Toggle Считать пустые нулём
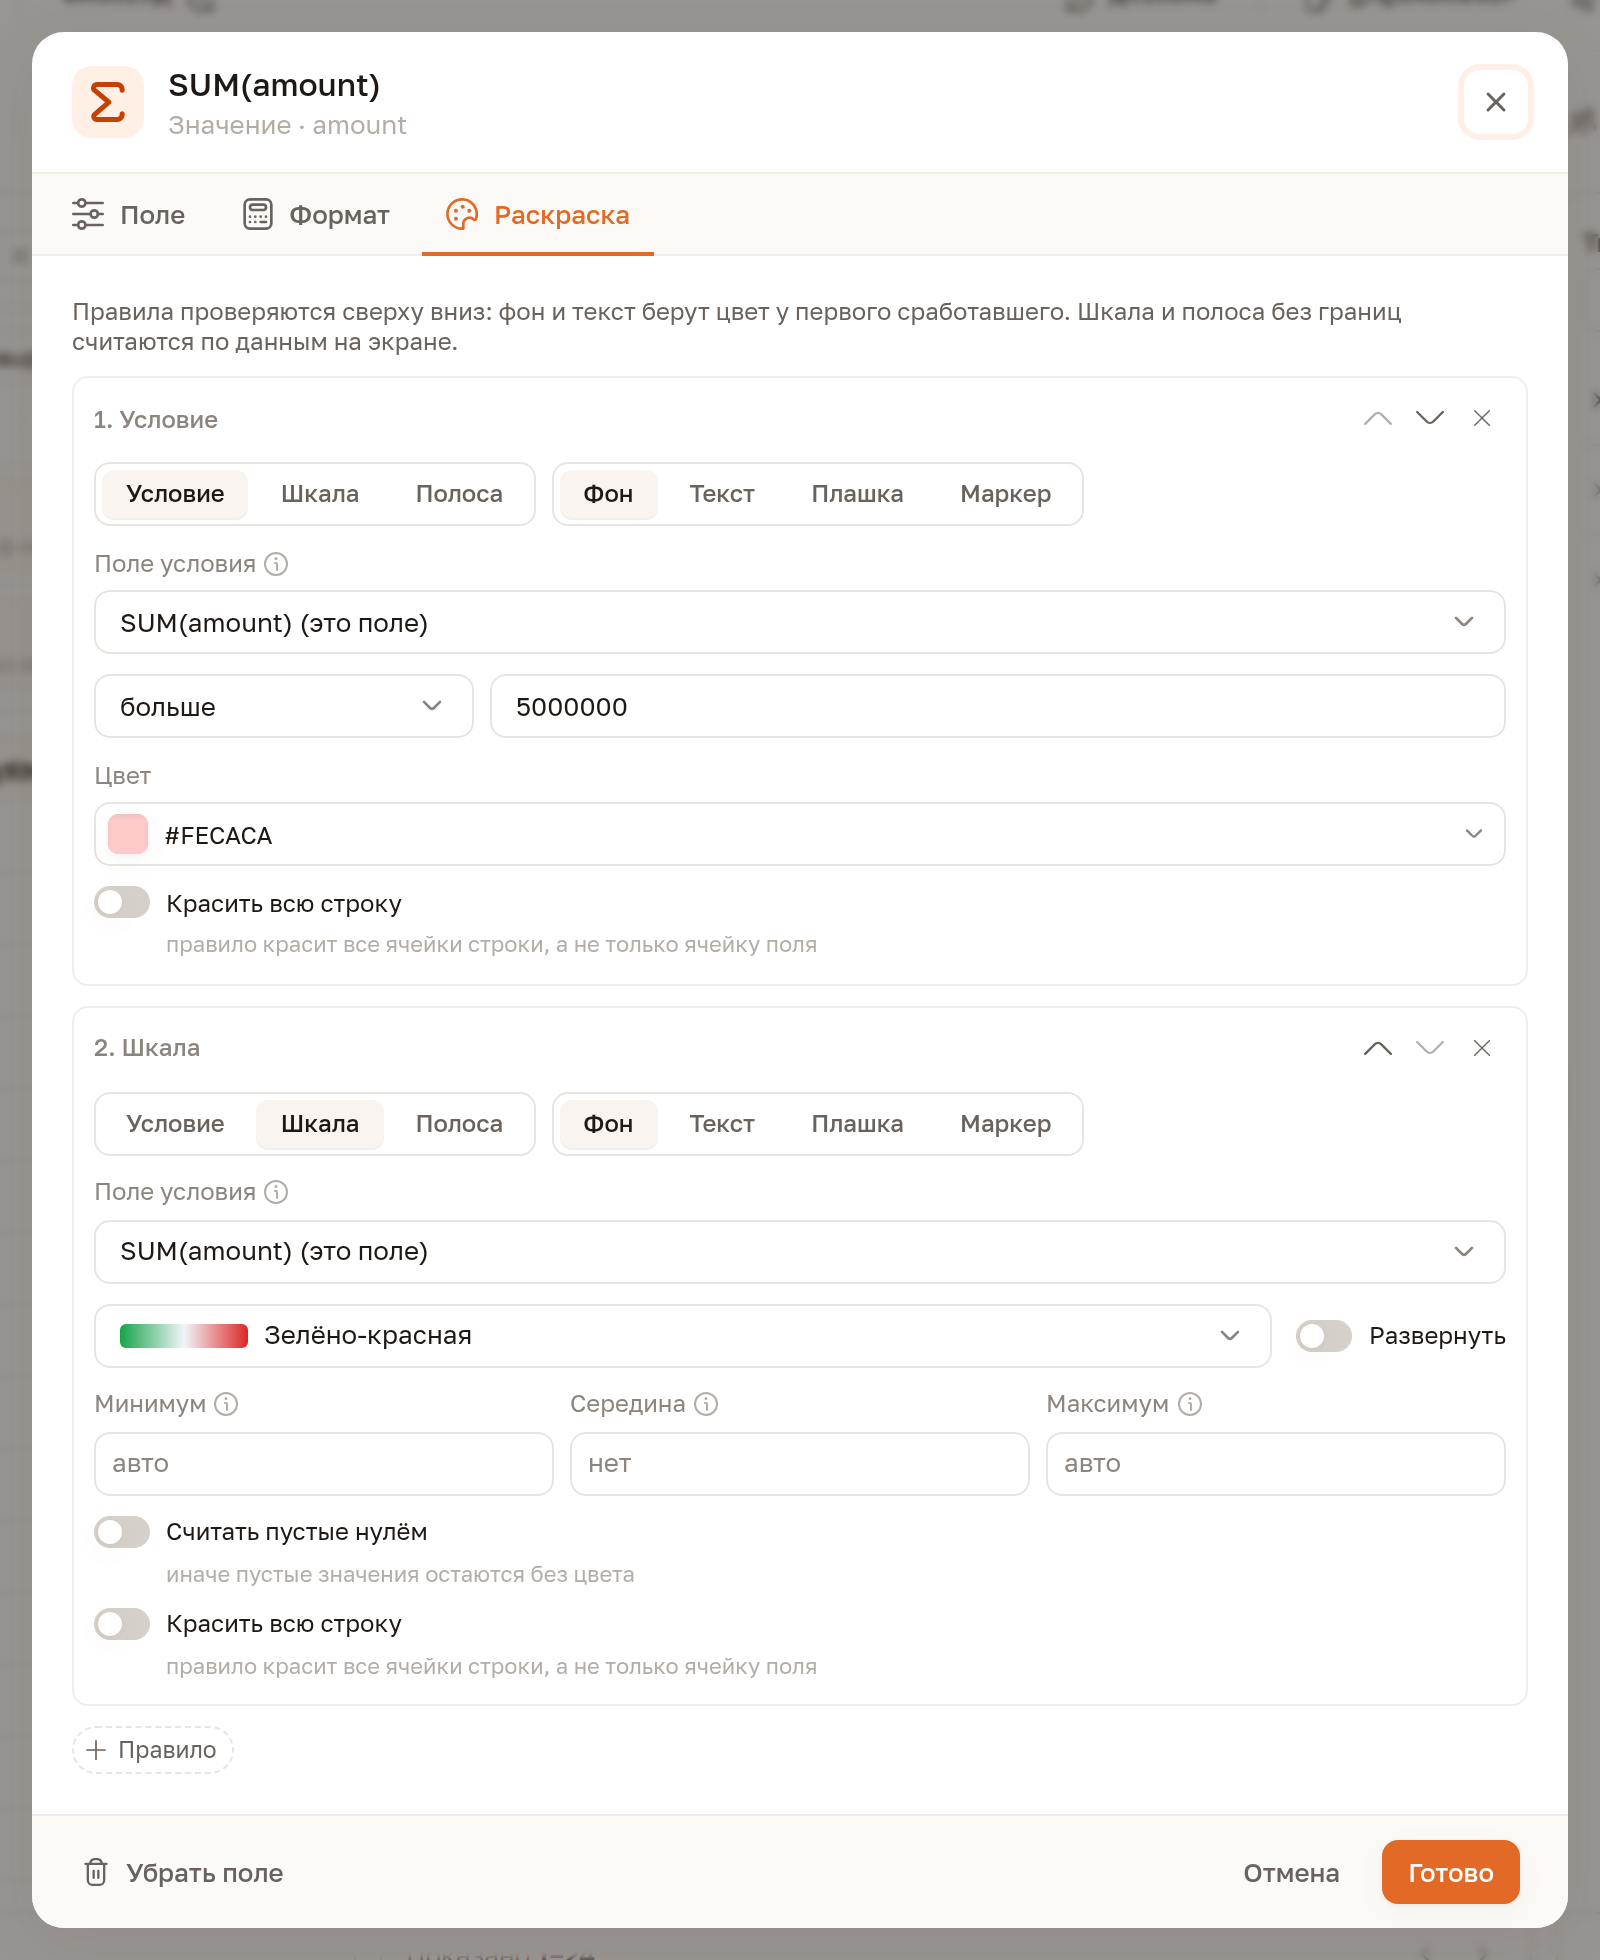 click(122, 1532)
